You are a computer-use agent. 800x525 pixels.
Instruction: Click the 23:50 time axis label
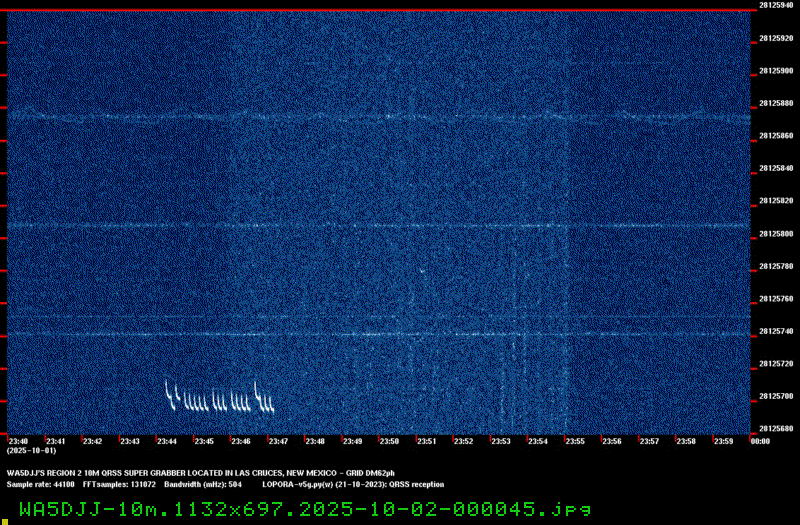[389, 441]
